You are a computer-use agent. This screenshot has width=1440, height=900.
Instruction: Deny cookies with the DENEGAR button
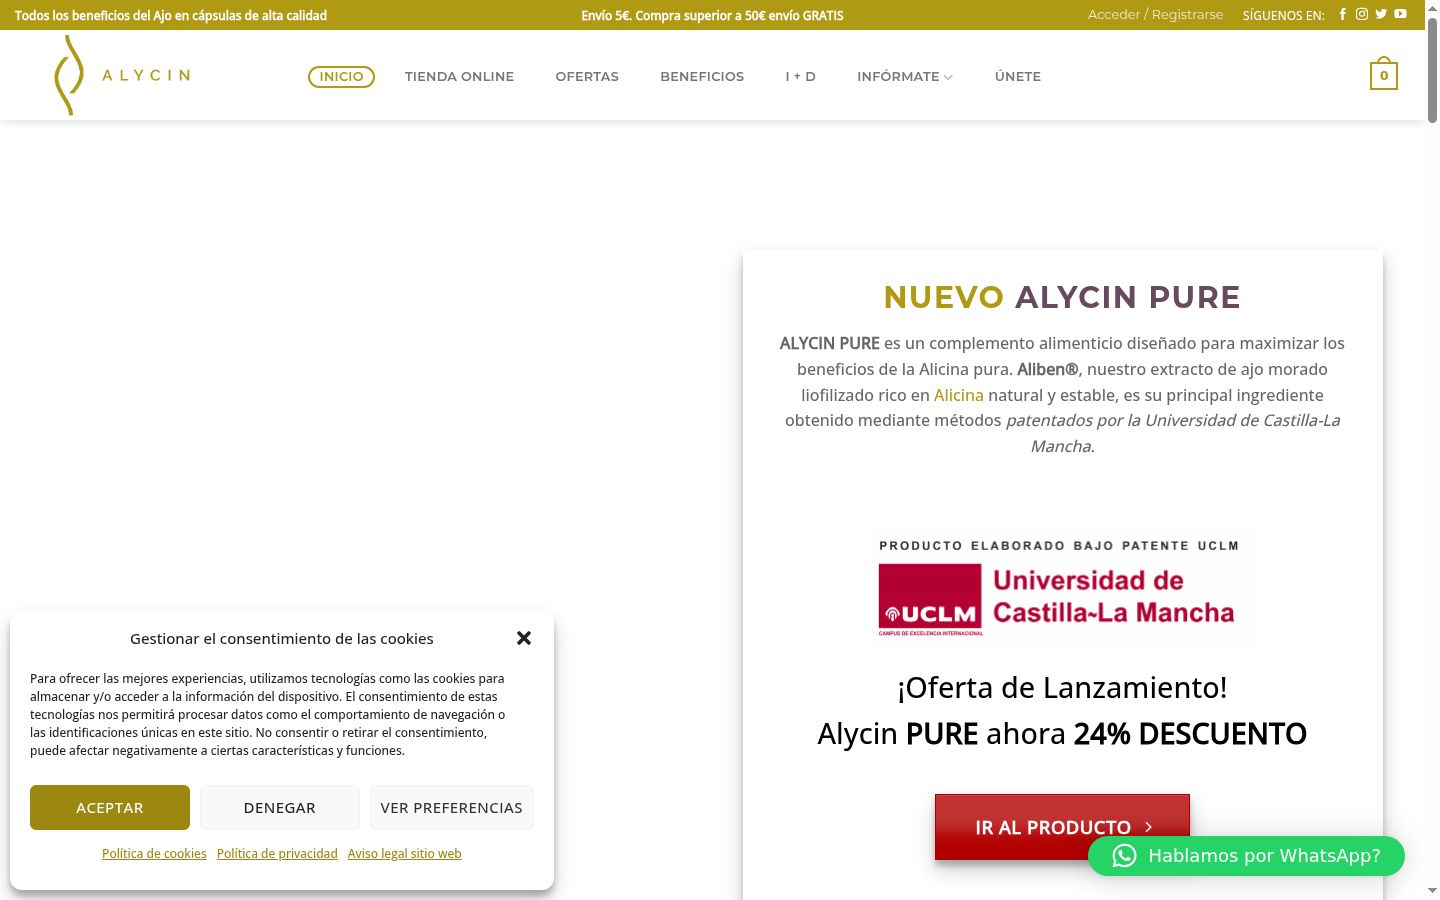click(x=280, y=807)
